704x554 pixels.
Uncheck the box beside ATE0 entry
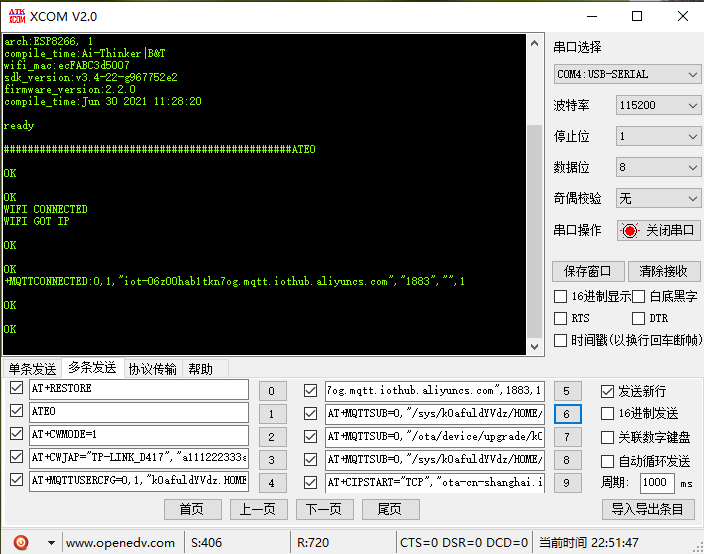[x=16, y=410]
